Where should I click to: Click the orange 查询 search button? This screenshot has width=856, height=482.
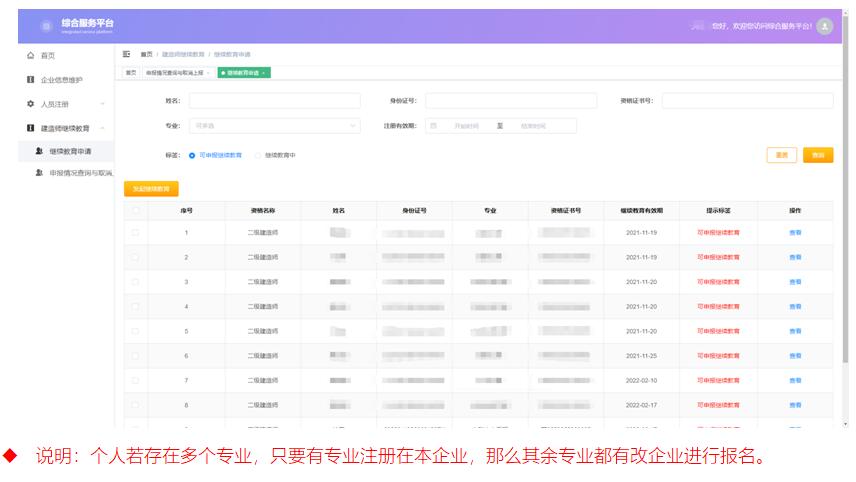(x=817, y=155)
